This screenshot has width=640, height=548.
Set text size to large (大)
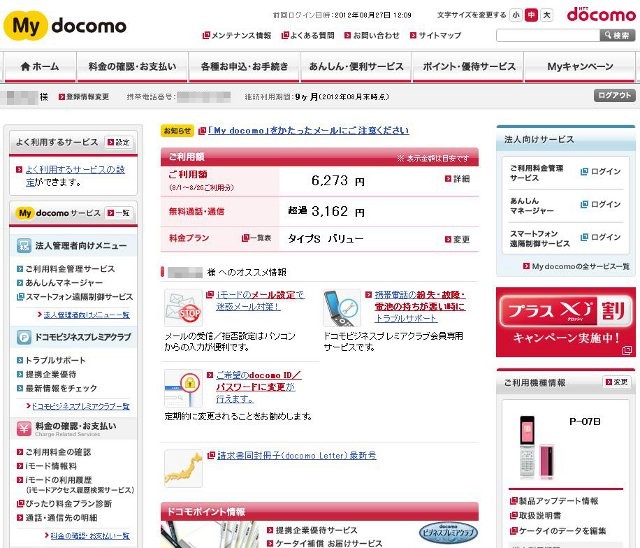coord(547,16)
